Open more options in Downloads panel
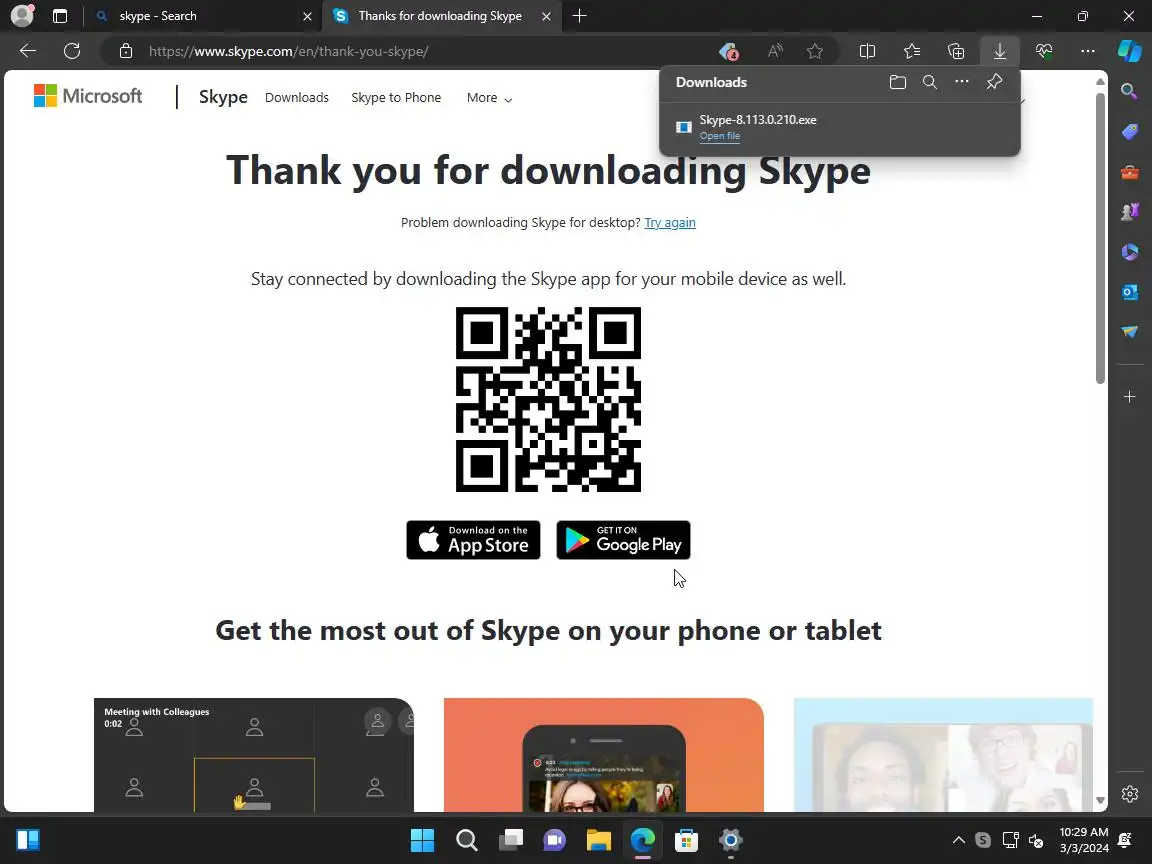 click(x=962, y=82)
